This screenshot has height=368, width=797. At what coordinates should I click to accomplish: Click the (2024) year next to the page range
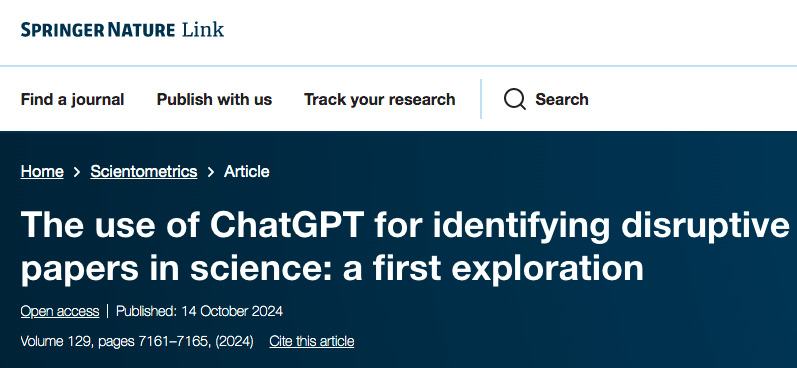pos(234,341)
